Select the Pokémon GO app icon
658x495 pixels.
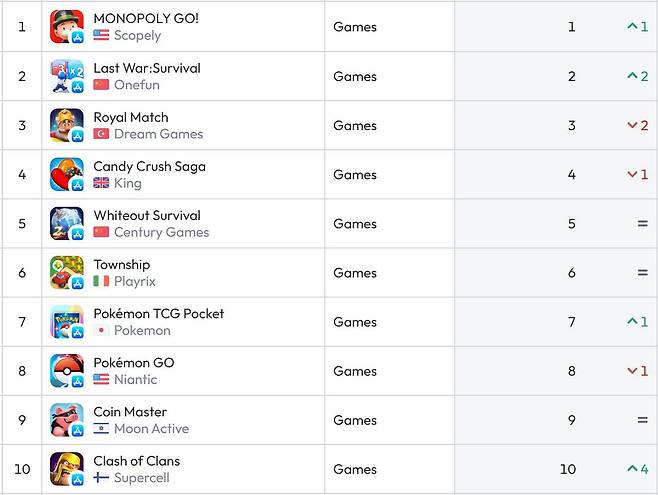tap(67, 371)
